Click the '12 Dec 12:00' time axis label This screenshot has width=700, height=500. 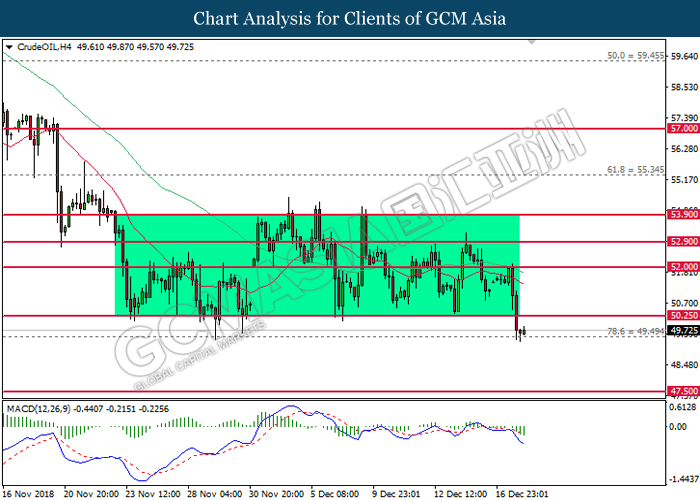pyautogui.click(x=461, y=494)
